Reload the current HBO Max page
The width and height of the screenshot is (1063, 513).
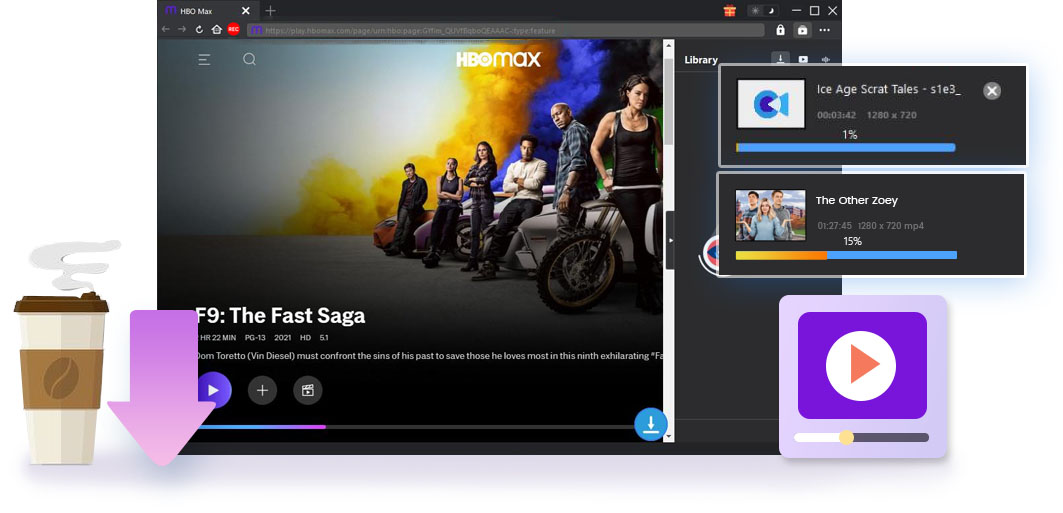tap(199, 30)
